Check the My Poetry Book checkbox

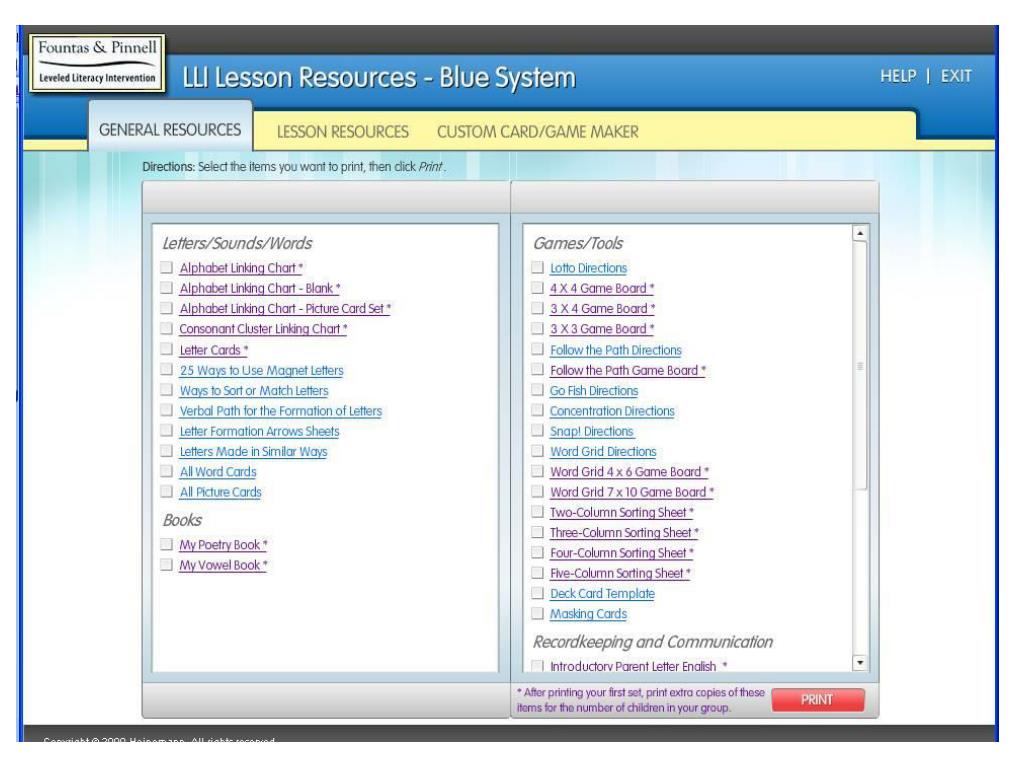pos(167,544)
